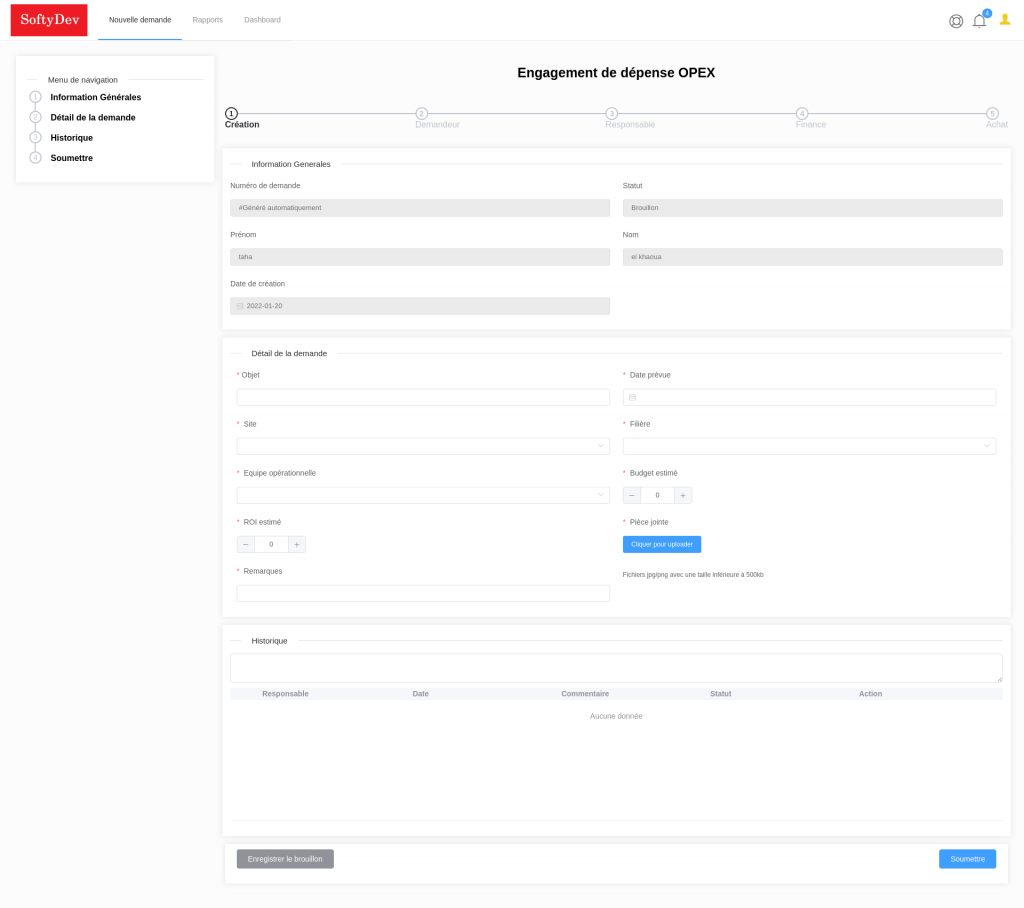This screenshot has height=908, width=1024.
Task: Open the help lifebuoy icon
Action: click(x=956, y=22)
